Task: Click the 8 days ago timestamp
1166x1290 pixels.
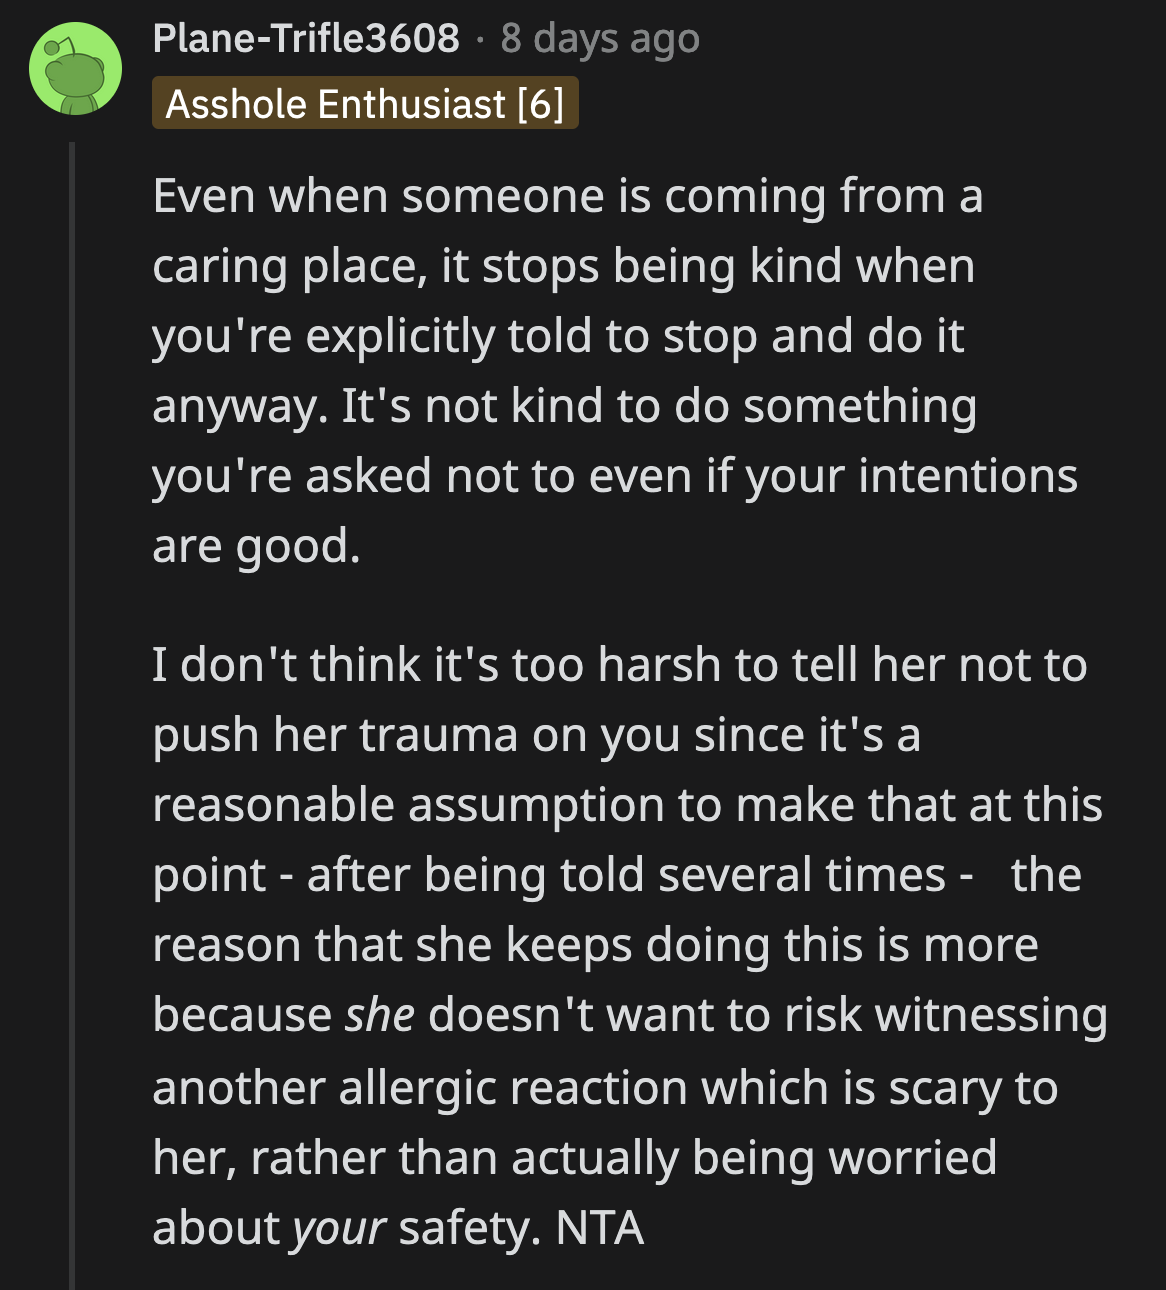Action: 598,38
